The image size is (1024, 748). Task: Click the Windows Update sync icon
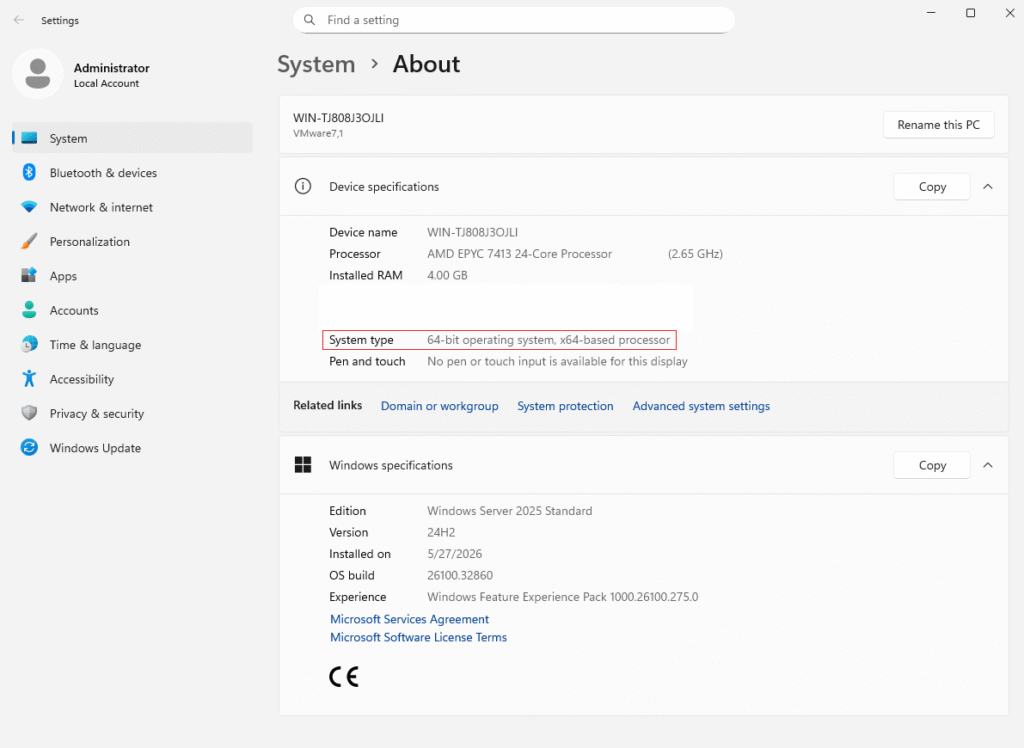coord(29,447)
